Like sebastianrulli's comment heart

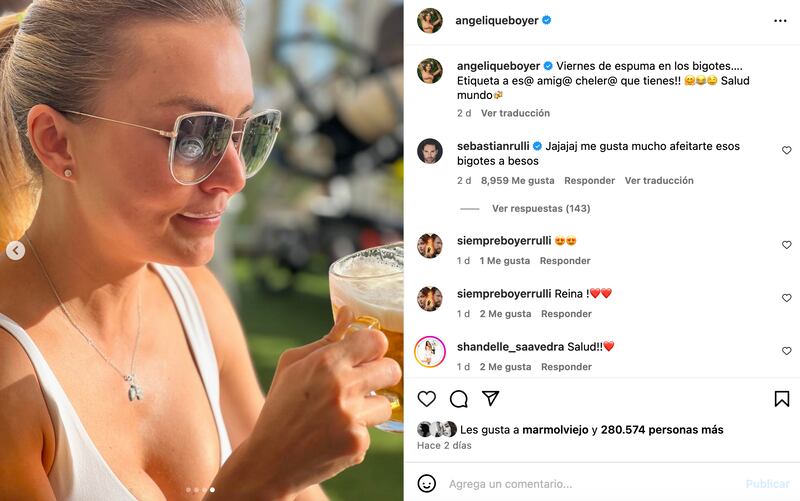point(786,150)
